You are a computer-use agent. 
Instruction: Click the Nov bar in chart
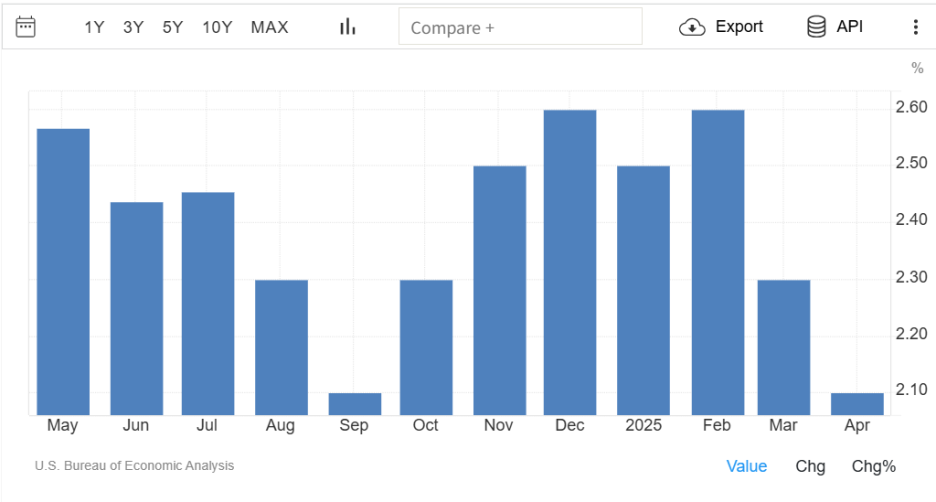click(500, 290)
